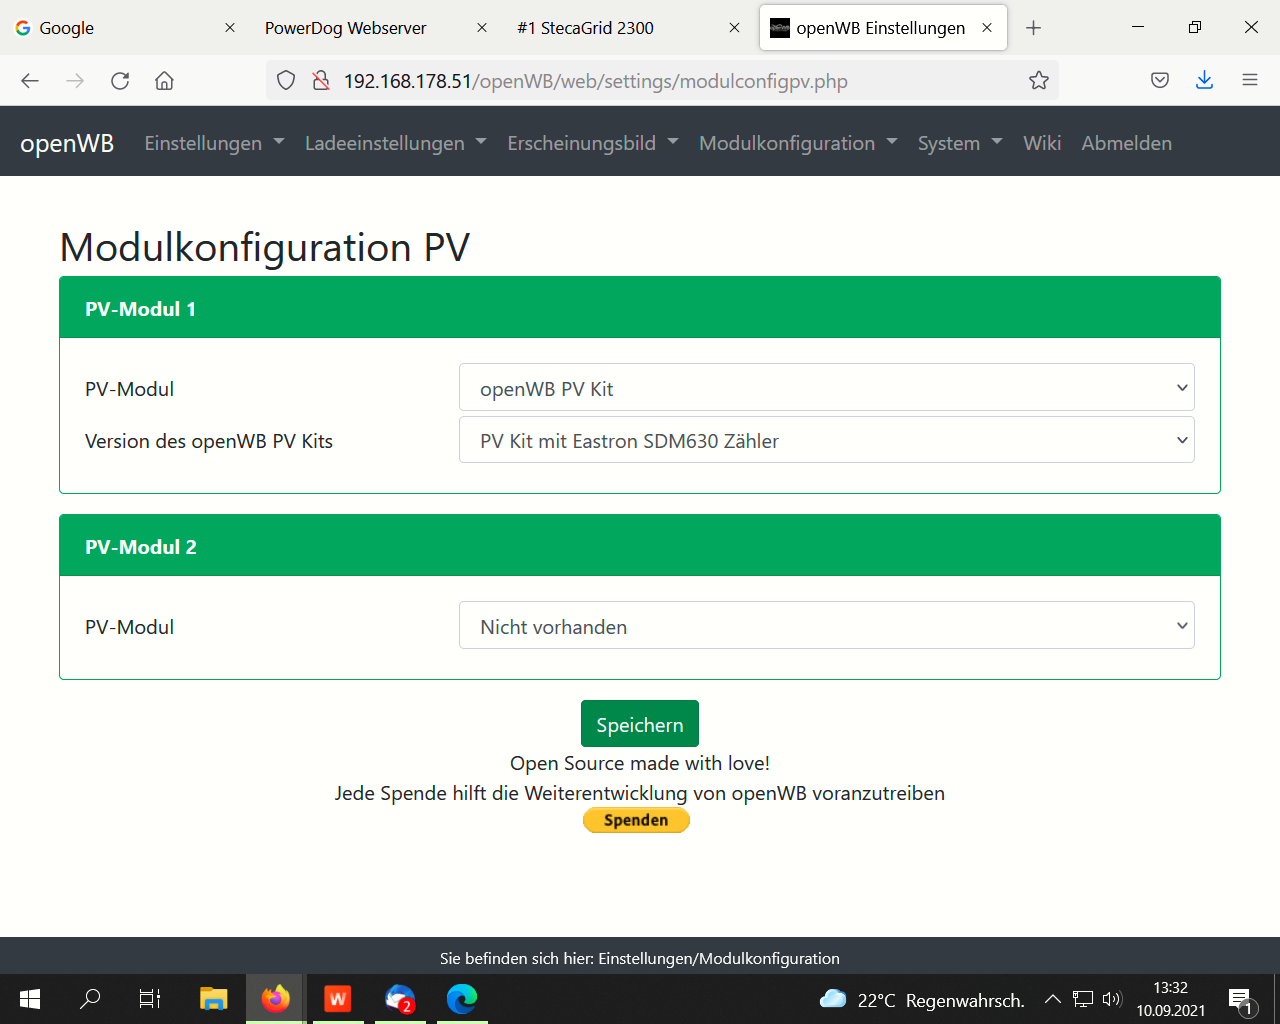Click the footer breadcrumb Einstellungen/Modulkonfiguration text
This screenshot has width=1280, height=1024.
coord(719,958)
